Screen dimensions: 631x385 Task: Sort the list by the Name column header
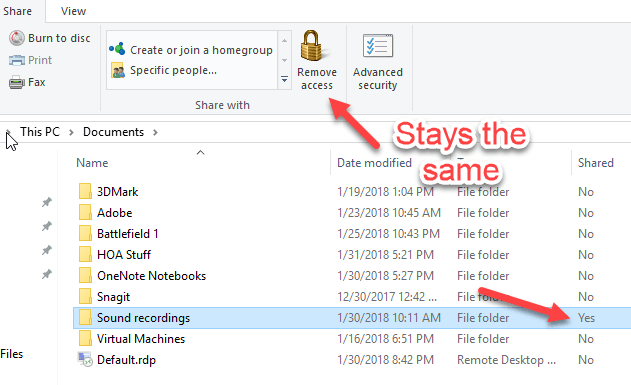coord(92,163)
